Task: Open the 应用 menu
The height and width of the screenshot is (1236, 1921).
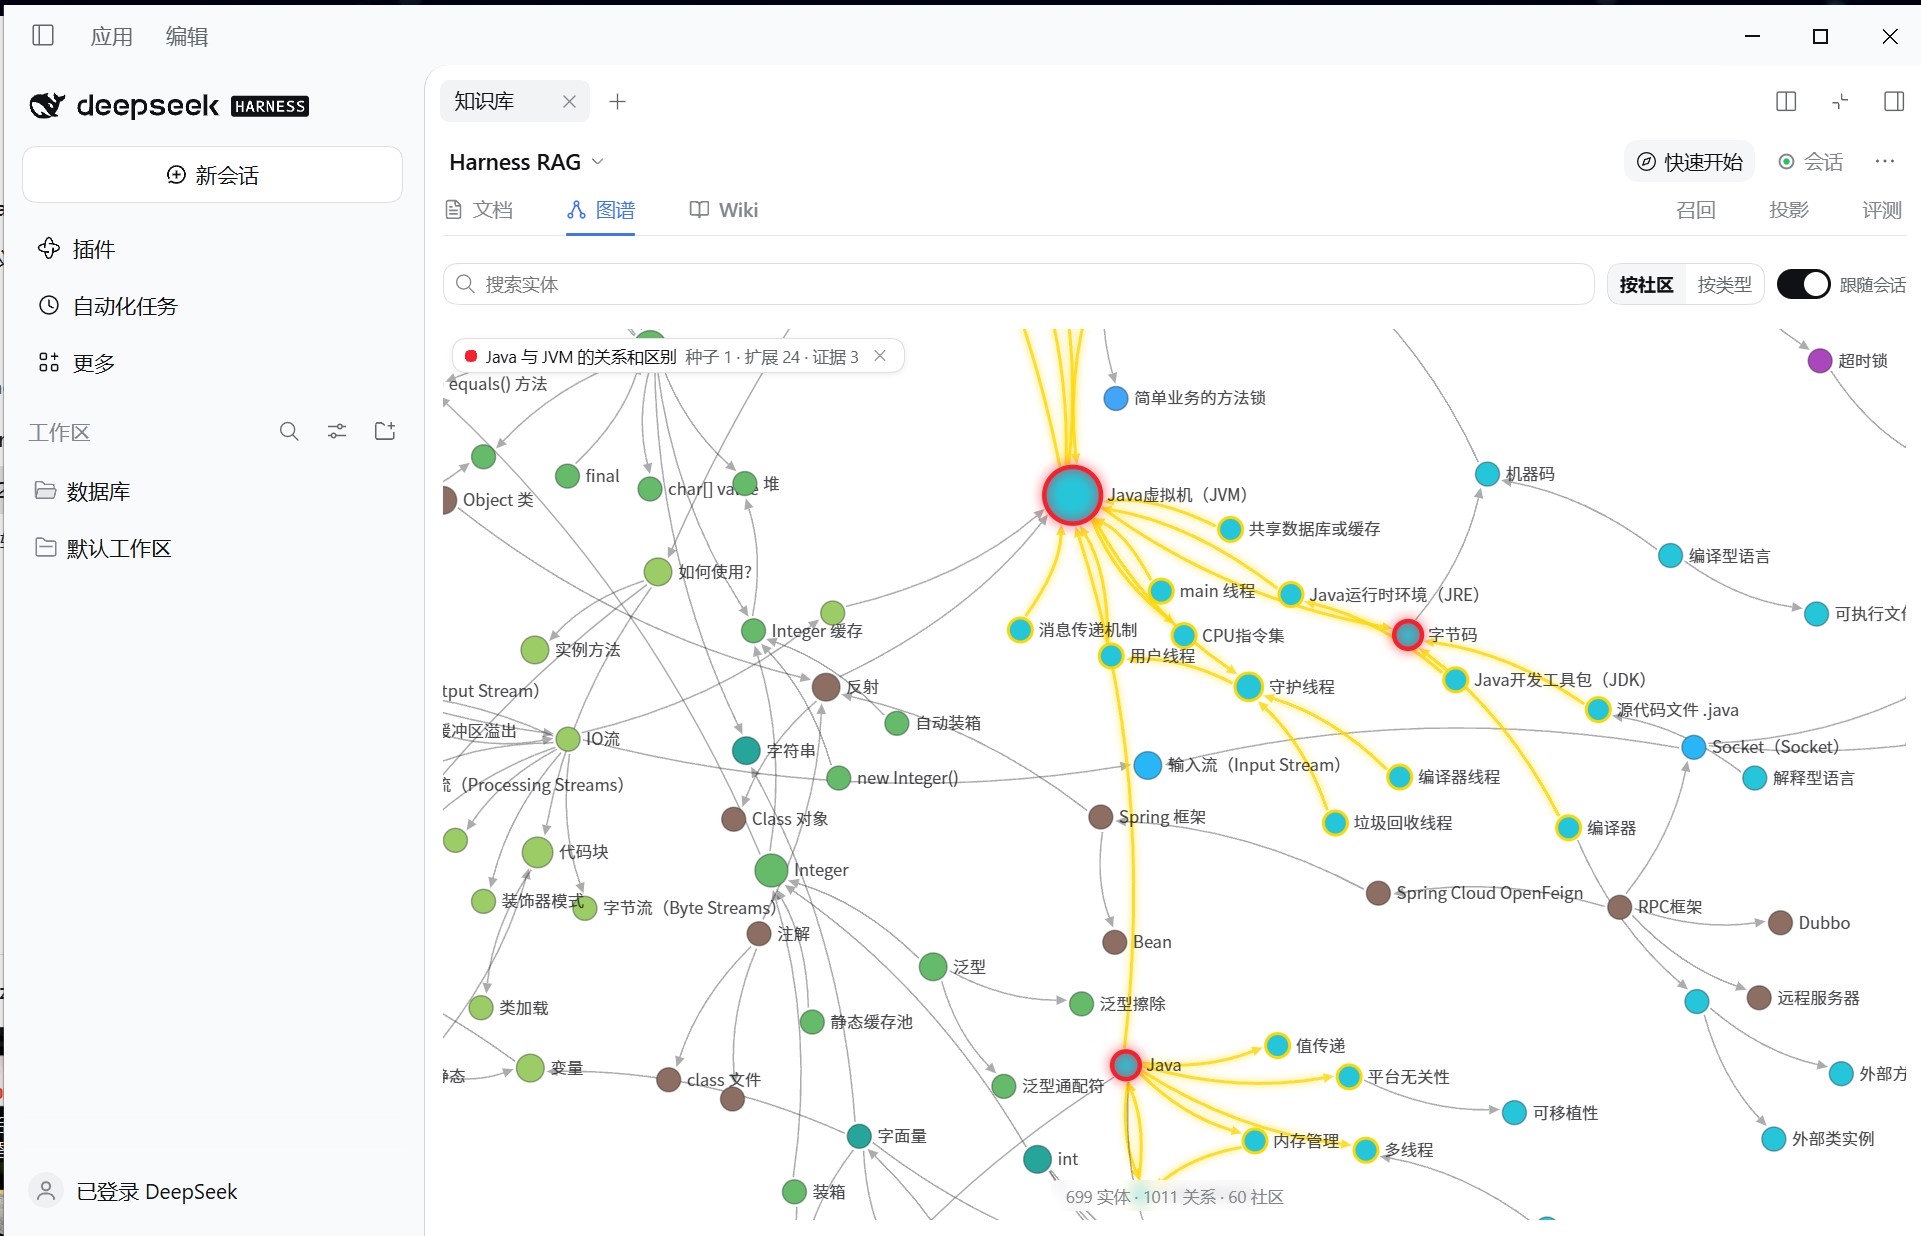Action: (111, 37)
